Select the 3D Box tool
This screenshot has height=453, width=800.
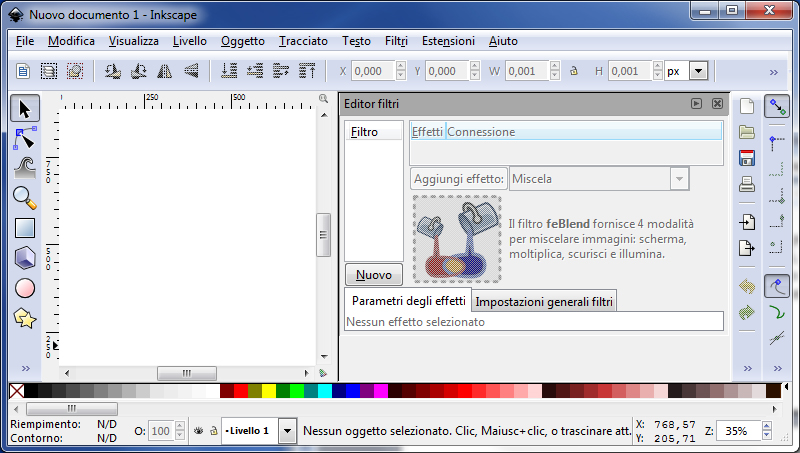[x=25, y=258]
